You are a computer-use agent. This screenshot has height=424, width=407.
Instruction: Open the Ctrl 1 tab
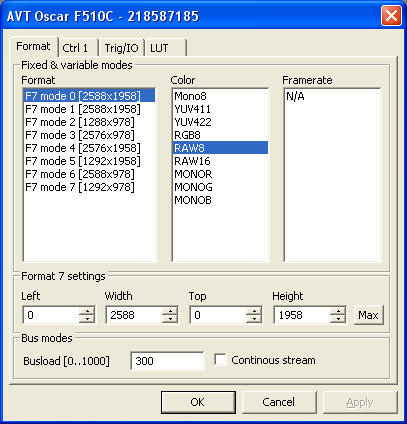coord(78,48)
